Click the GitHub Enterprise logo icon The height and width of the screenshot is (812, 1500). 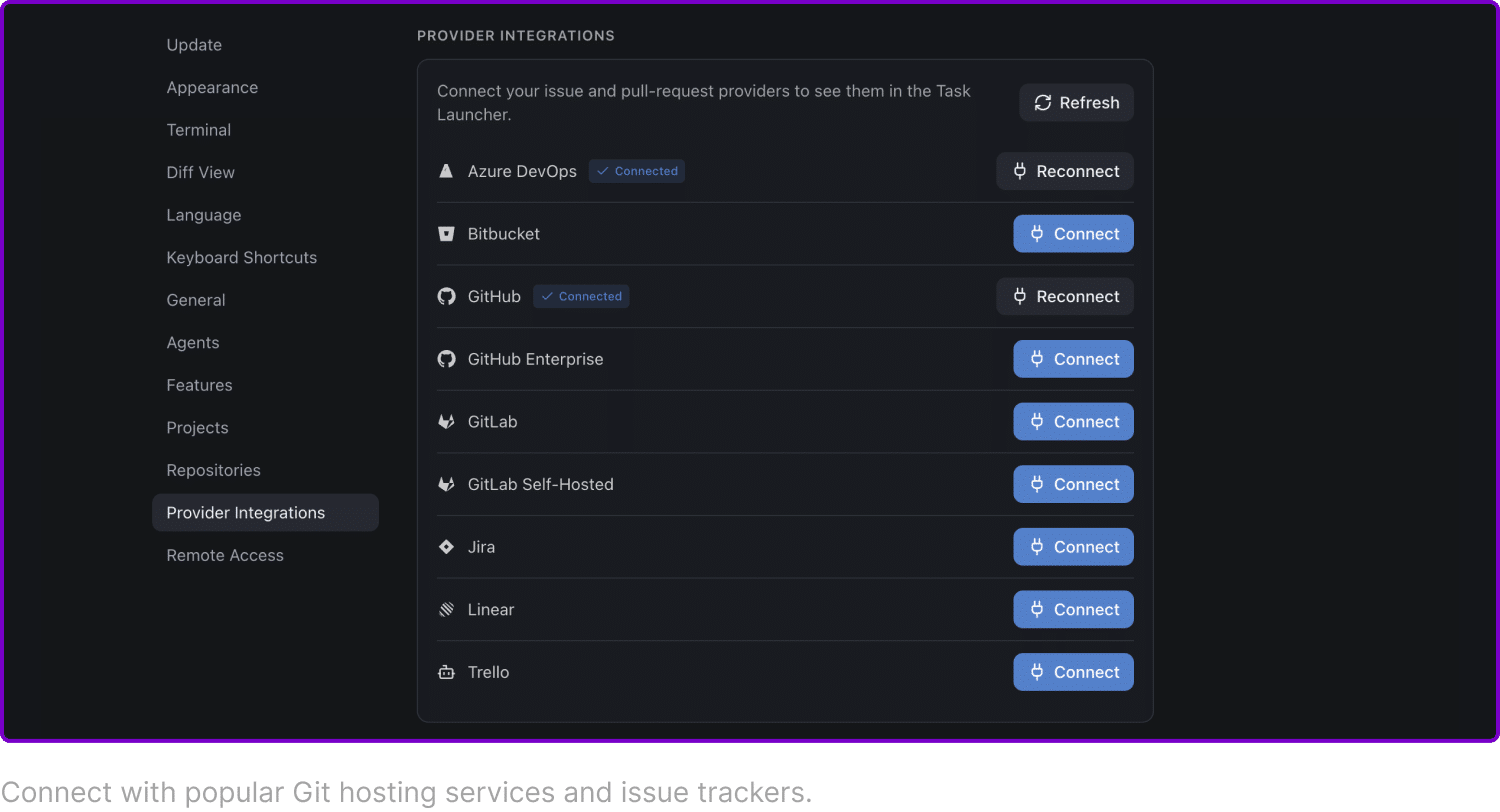(446, 359)
